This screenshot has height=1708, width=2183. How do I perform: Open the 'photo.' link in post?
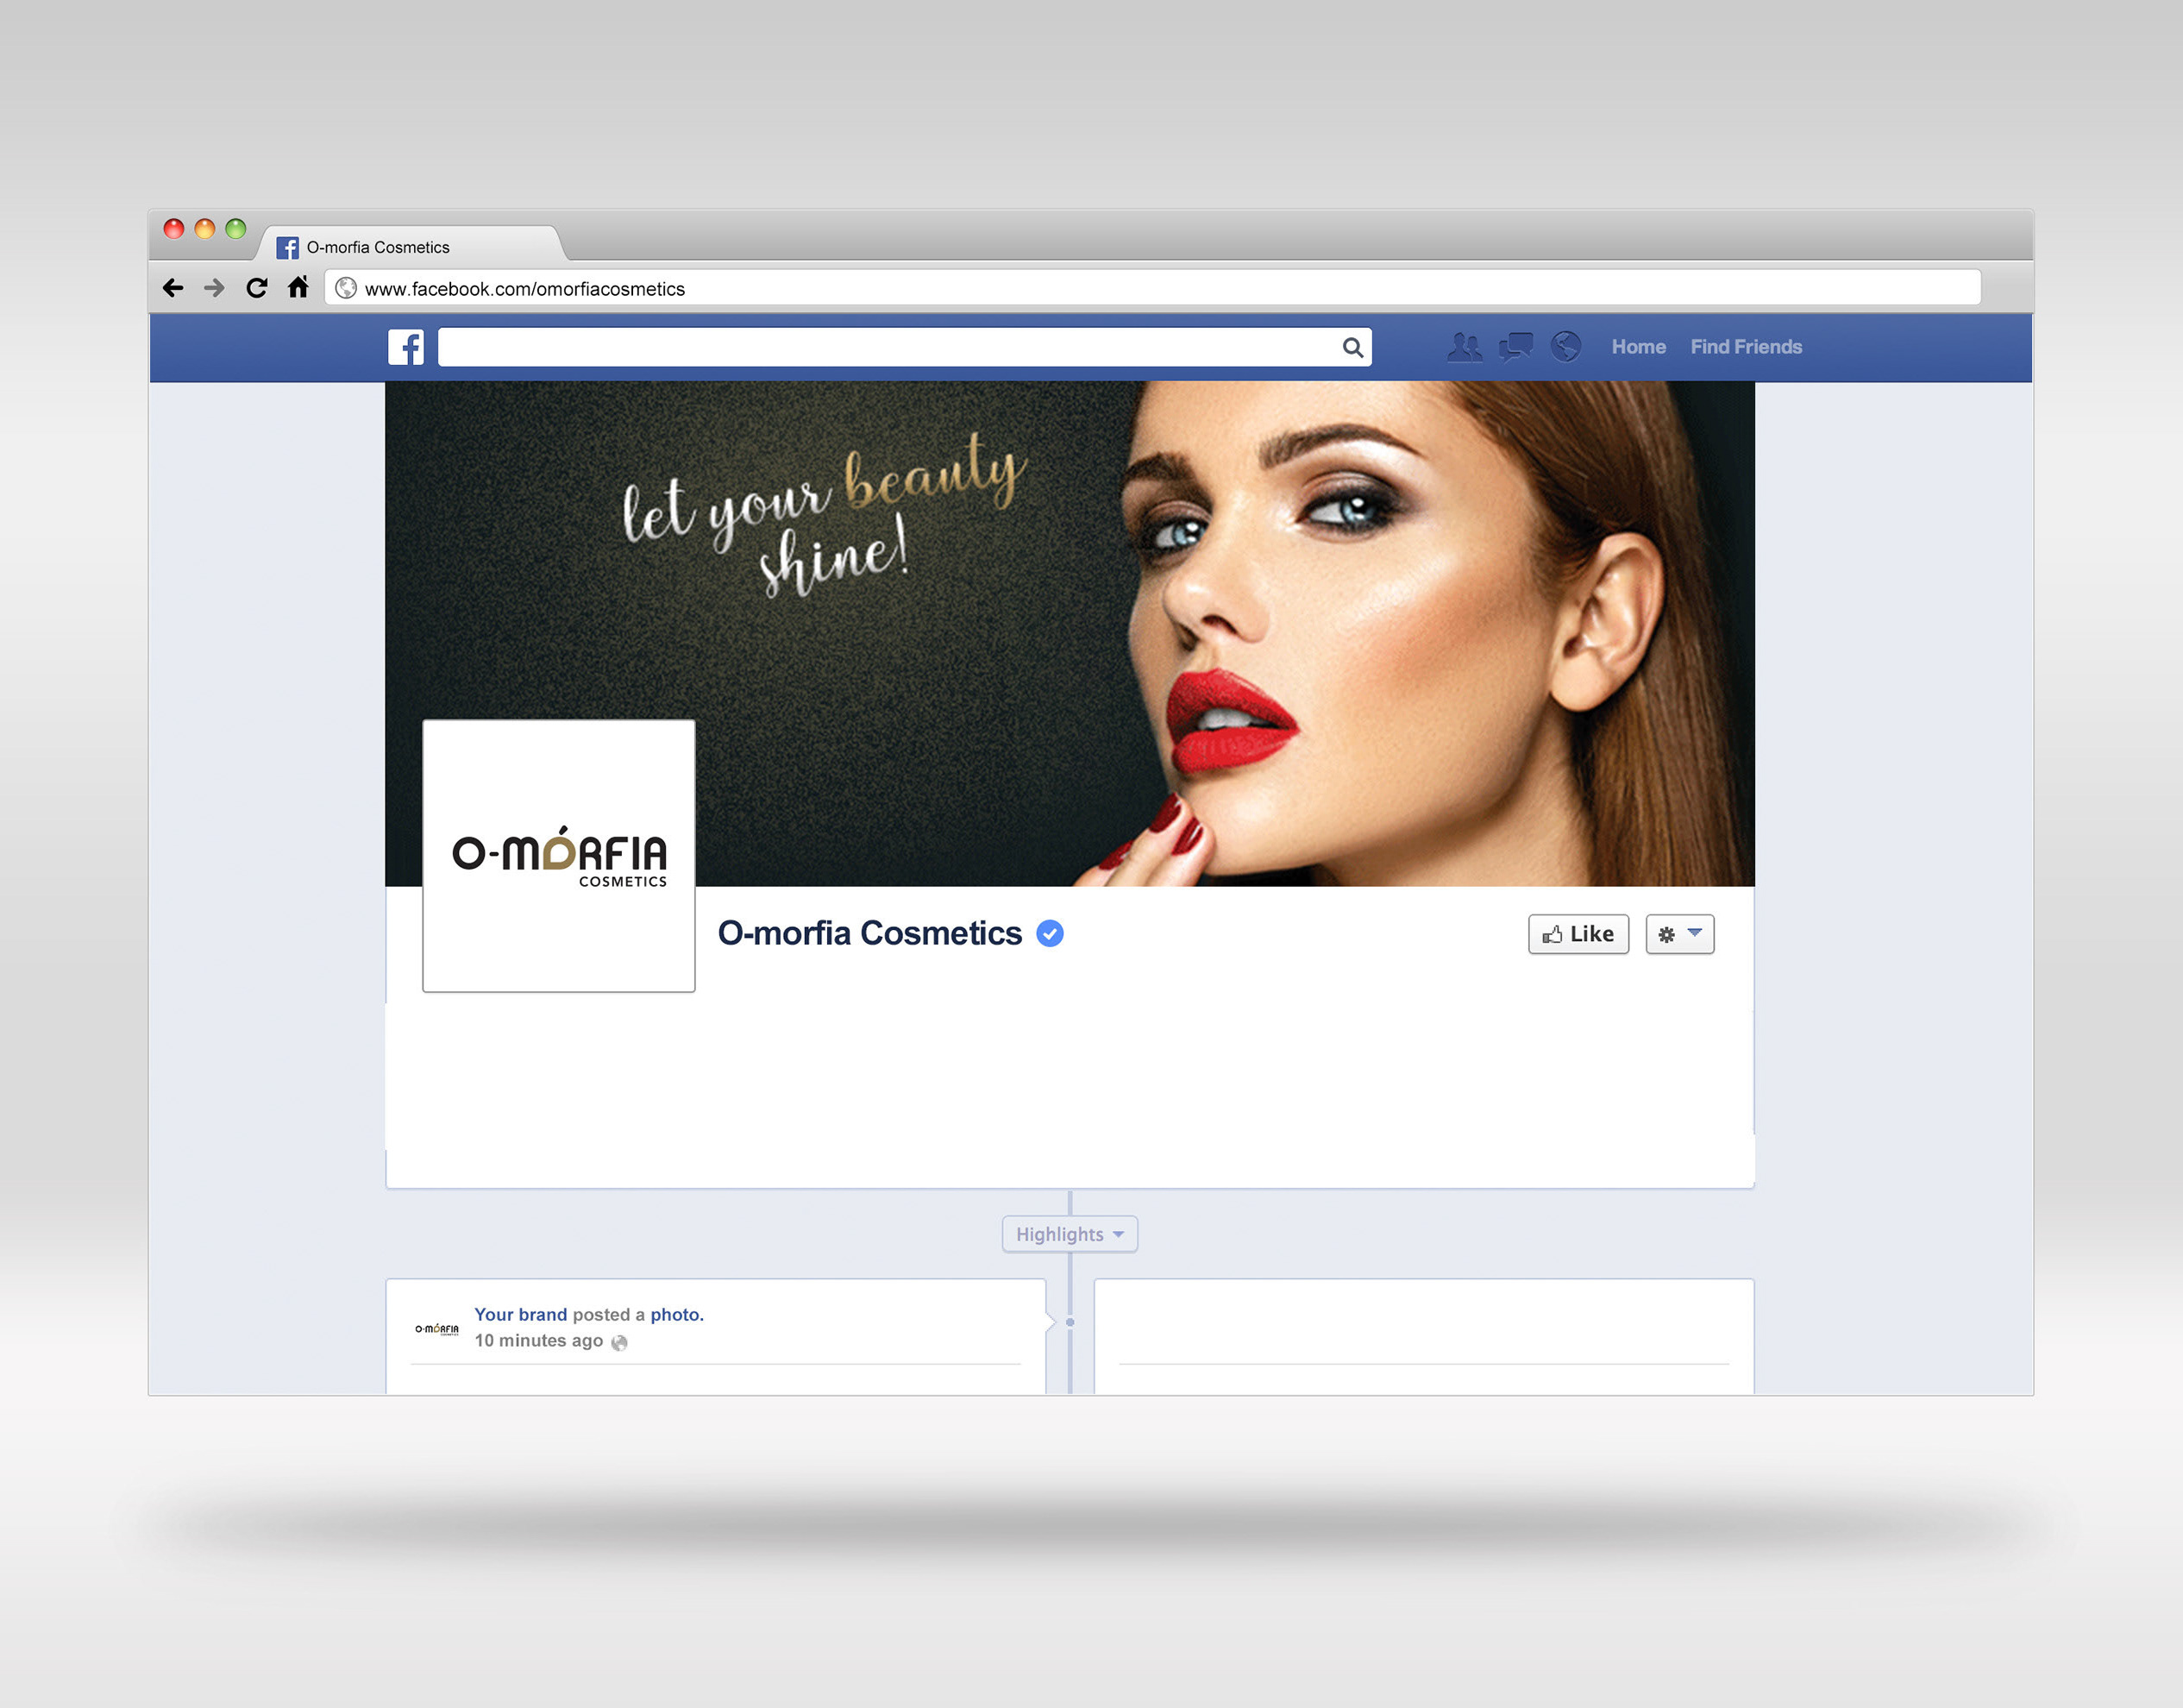point(677,1314)
